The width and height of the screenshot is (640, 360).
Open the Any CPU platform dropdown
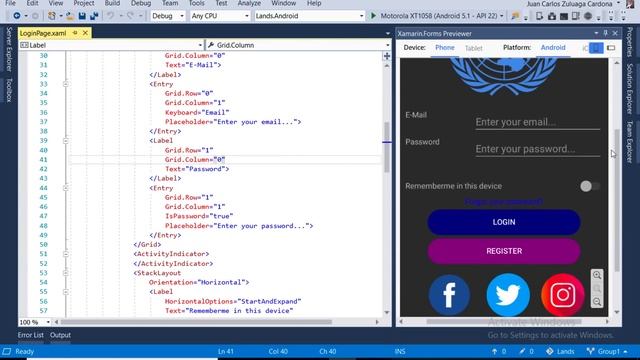point(220,16)
